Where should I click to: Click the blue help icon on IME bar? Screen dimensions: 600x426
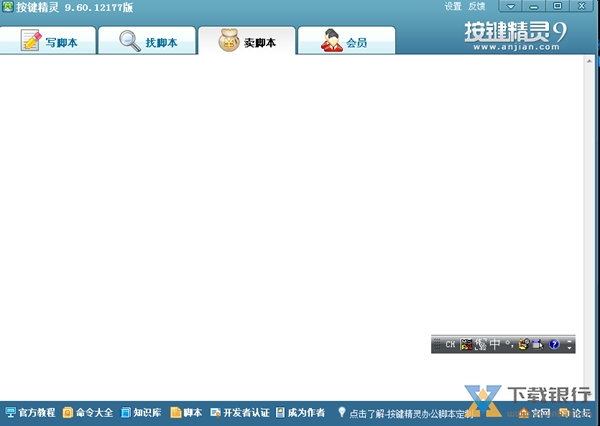click(x=554, y=344)
